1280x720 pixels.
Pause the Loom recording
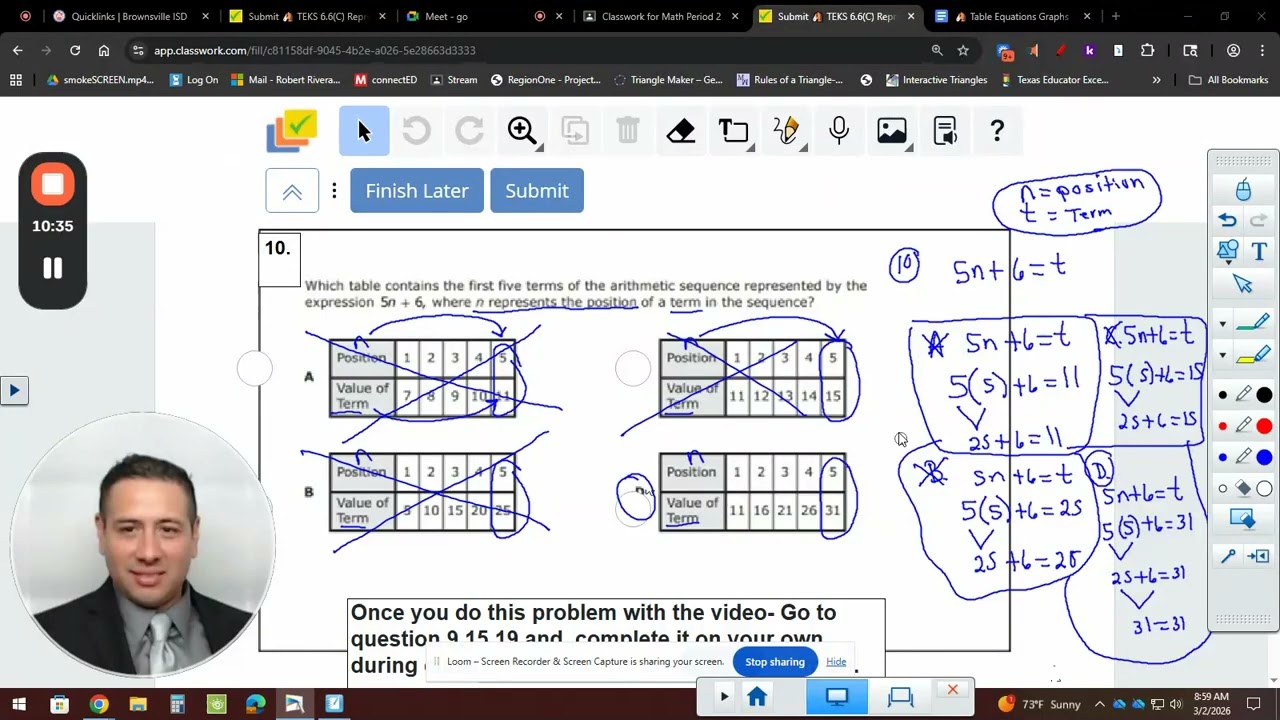point(53,268)
